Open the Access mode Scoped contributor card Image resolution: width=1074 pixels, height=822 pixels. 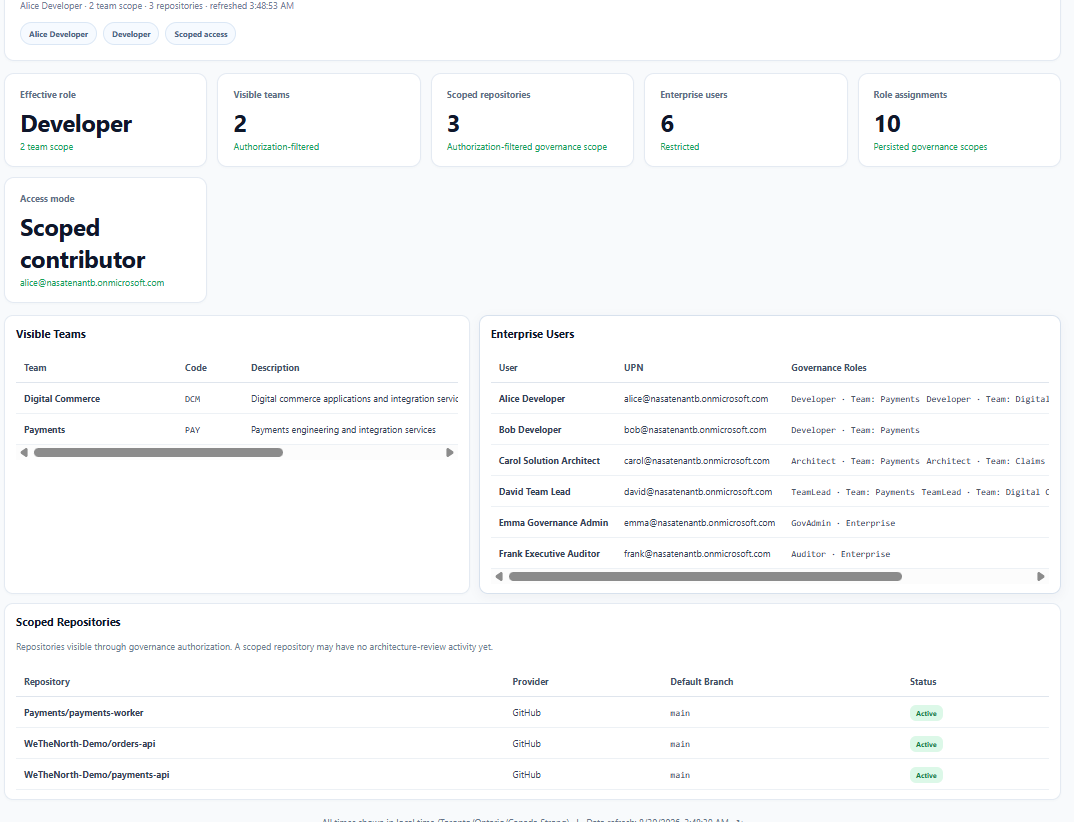pyautogui.click(x=105, y=240)
